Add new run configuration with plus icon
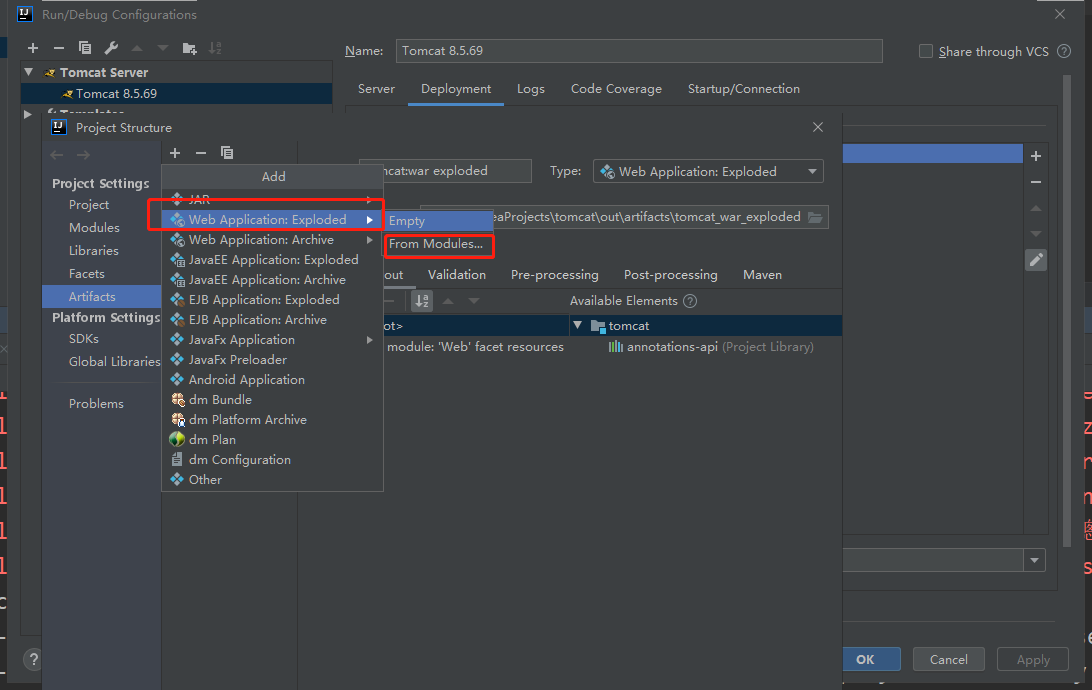The image size is (1092, 690). [33, 48]
